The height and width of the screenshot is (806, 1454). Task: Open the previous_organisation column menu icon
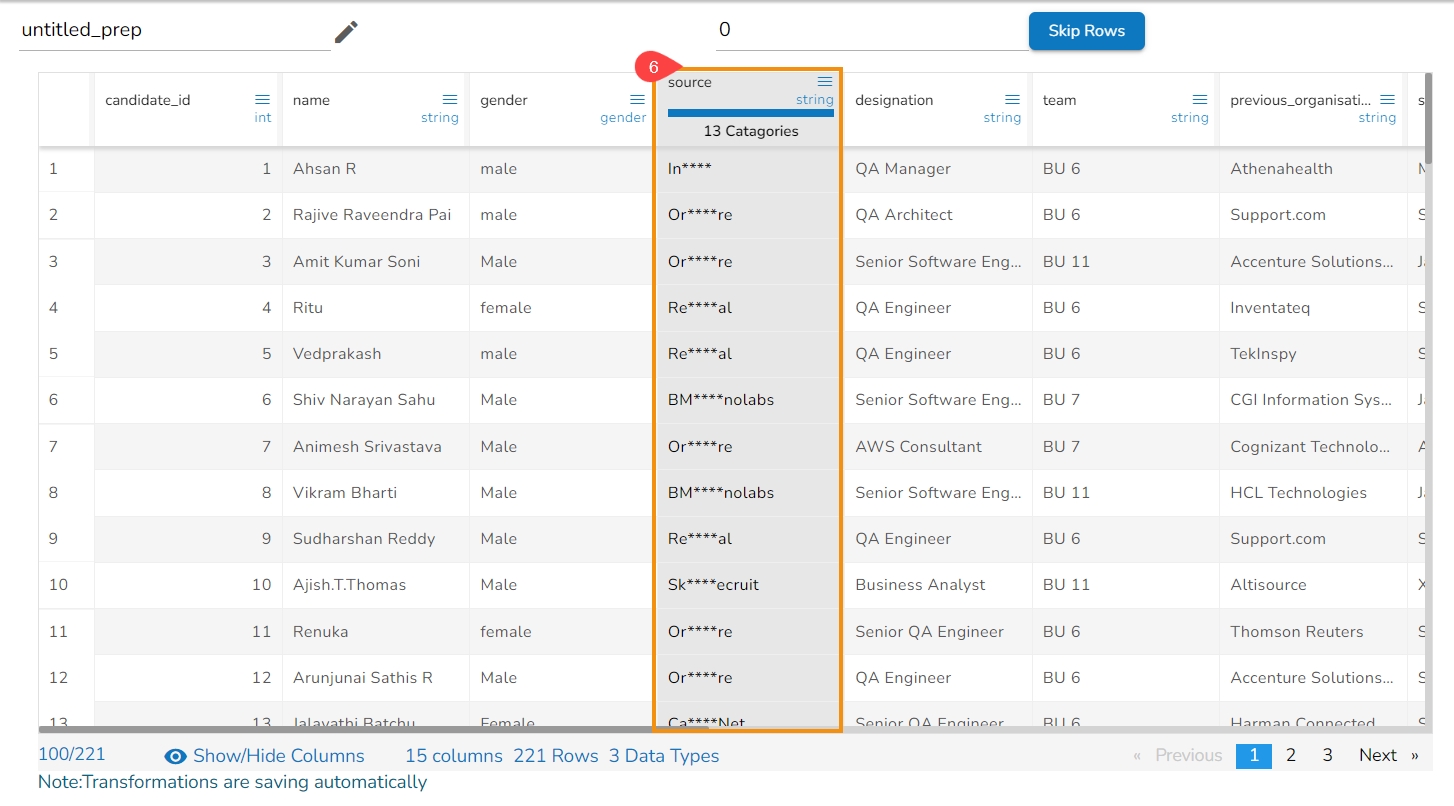(x=1387, y=99)
